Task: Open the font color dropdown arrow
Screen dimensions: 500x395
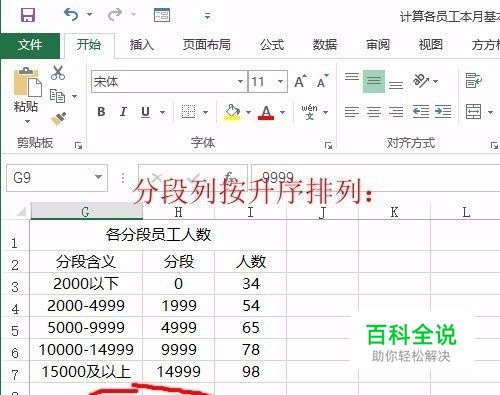Action: pyautogui.click(x=283, y=112)
